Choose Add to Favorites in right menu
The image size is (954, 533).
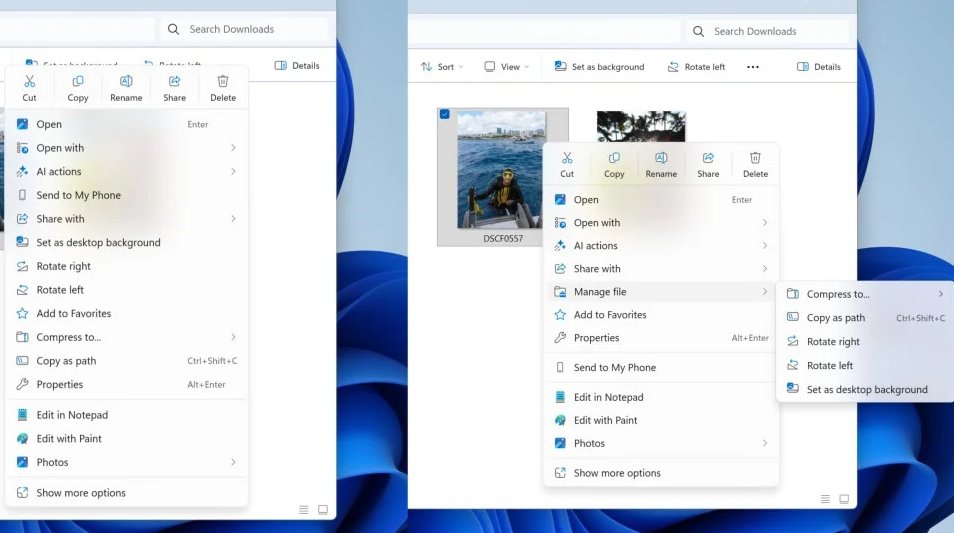(661, 315)
